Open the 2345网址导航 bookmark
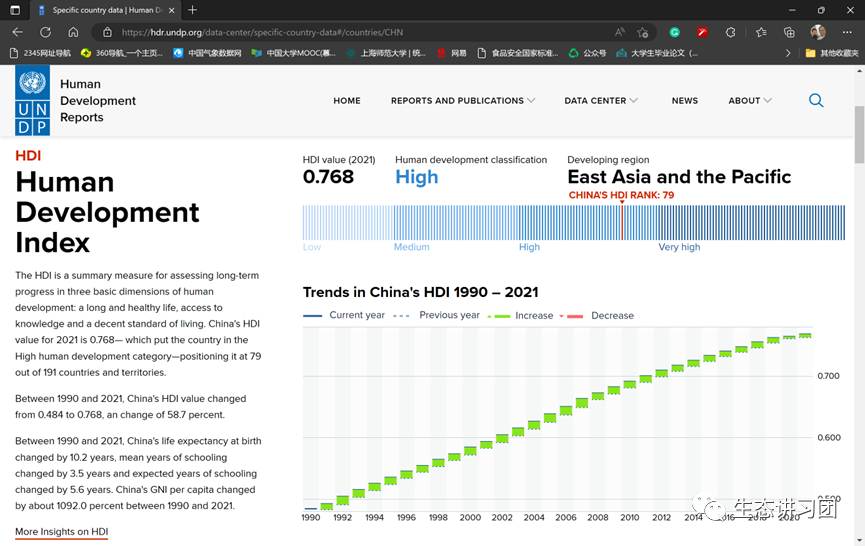865x546 pixels. click(x=41, y=53)
